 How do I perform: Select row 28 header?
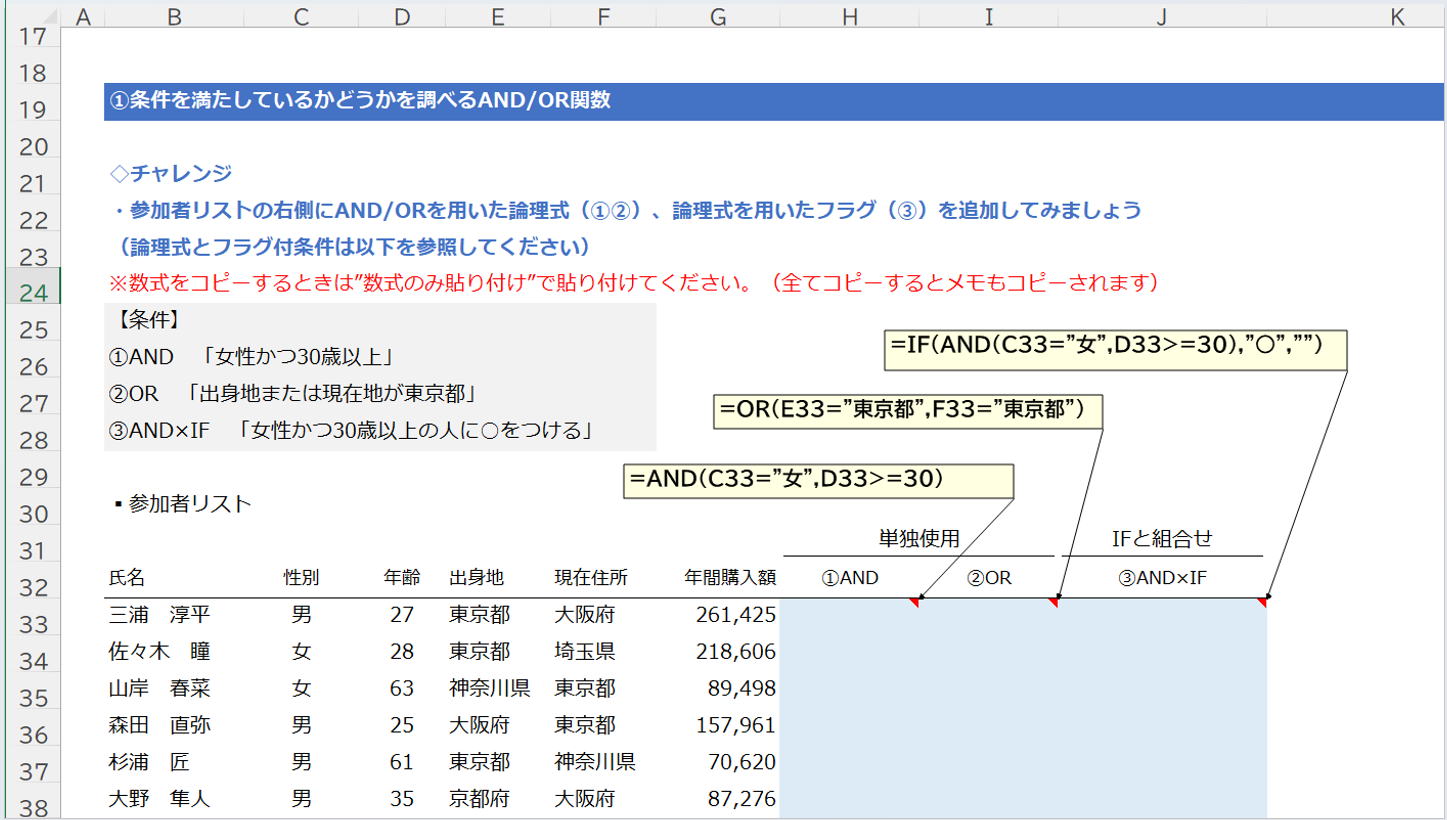click(31, 440)
